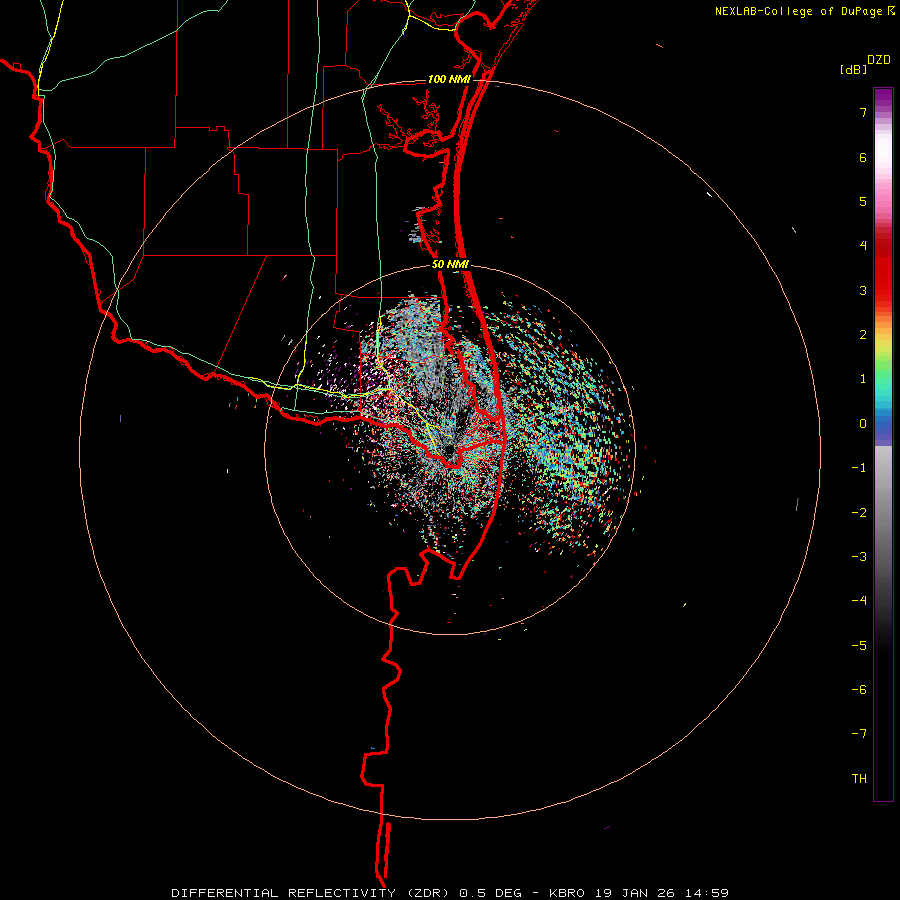The height and width of the screenshot is (900, 900).
Task: Click the purple top of the color bar
Action: coord(883,98)
